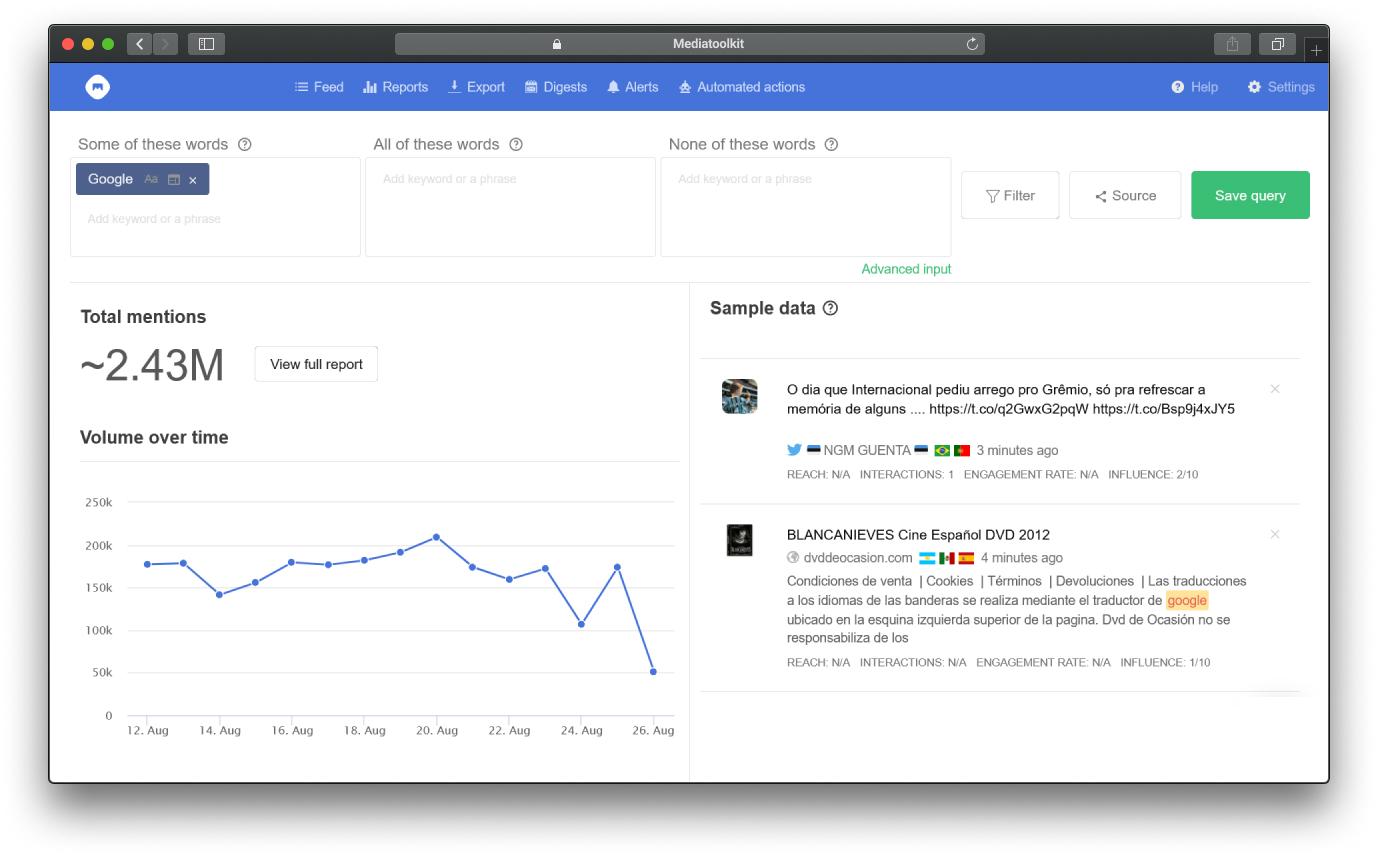Open the Safari share icon

point(1232,44)
